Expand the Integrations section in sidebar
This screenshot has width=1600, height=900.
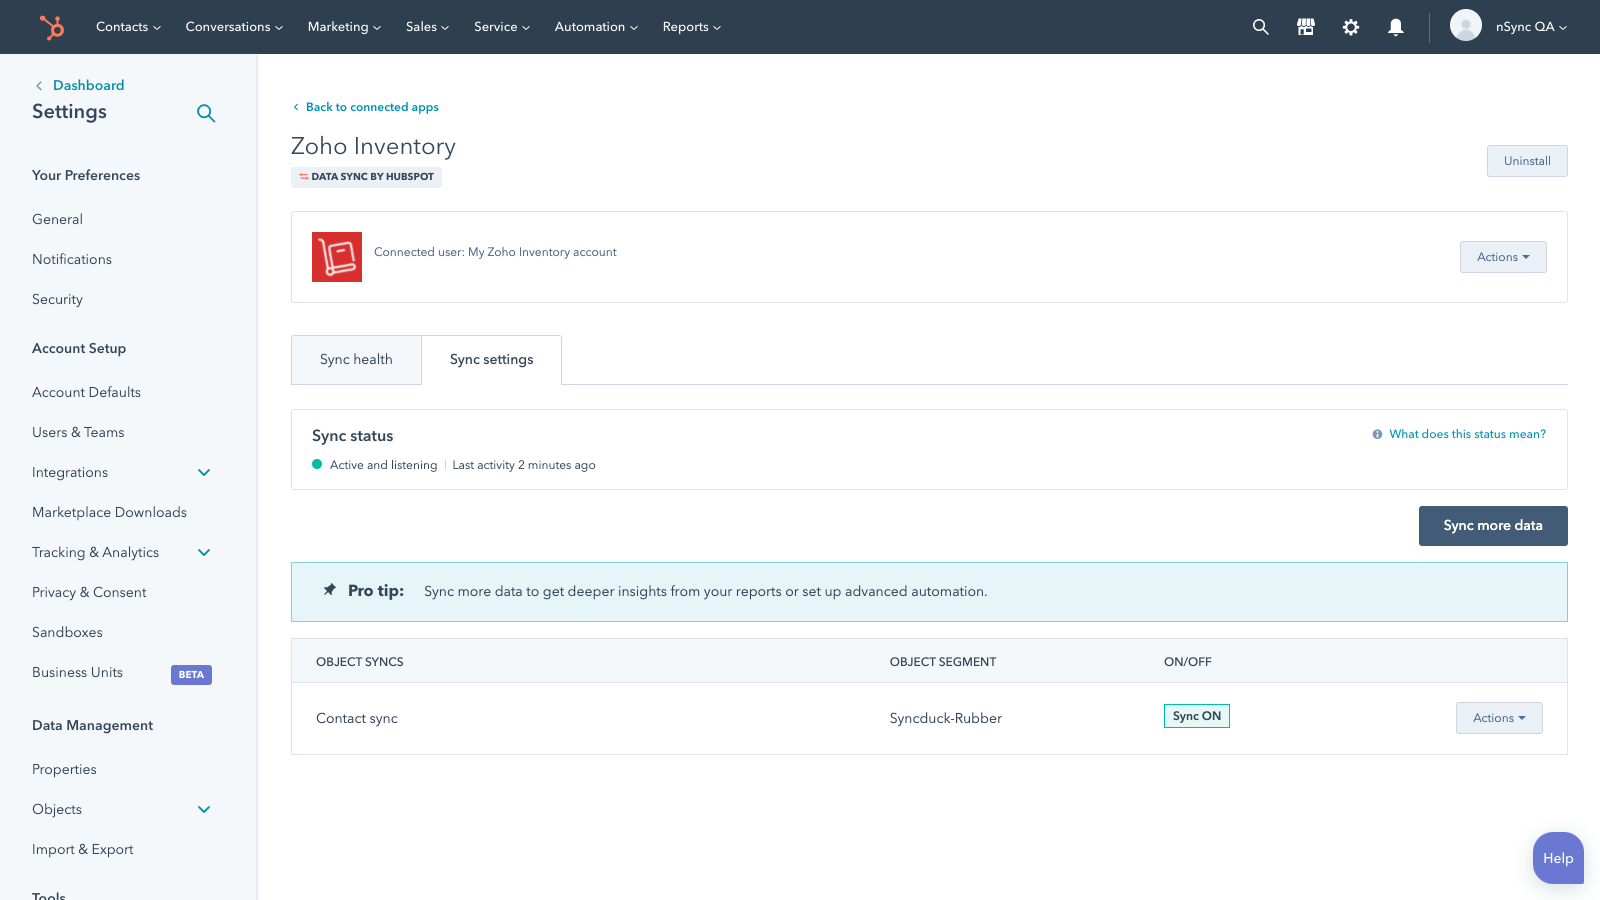[x=203, y=472]
